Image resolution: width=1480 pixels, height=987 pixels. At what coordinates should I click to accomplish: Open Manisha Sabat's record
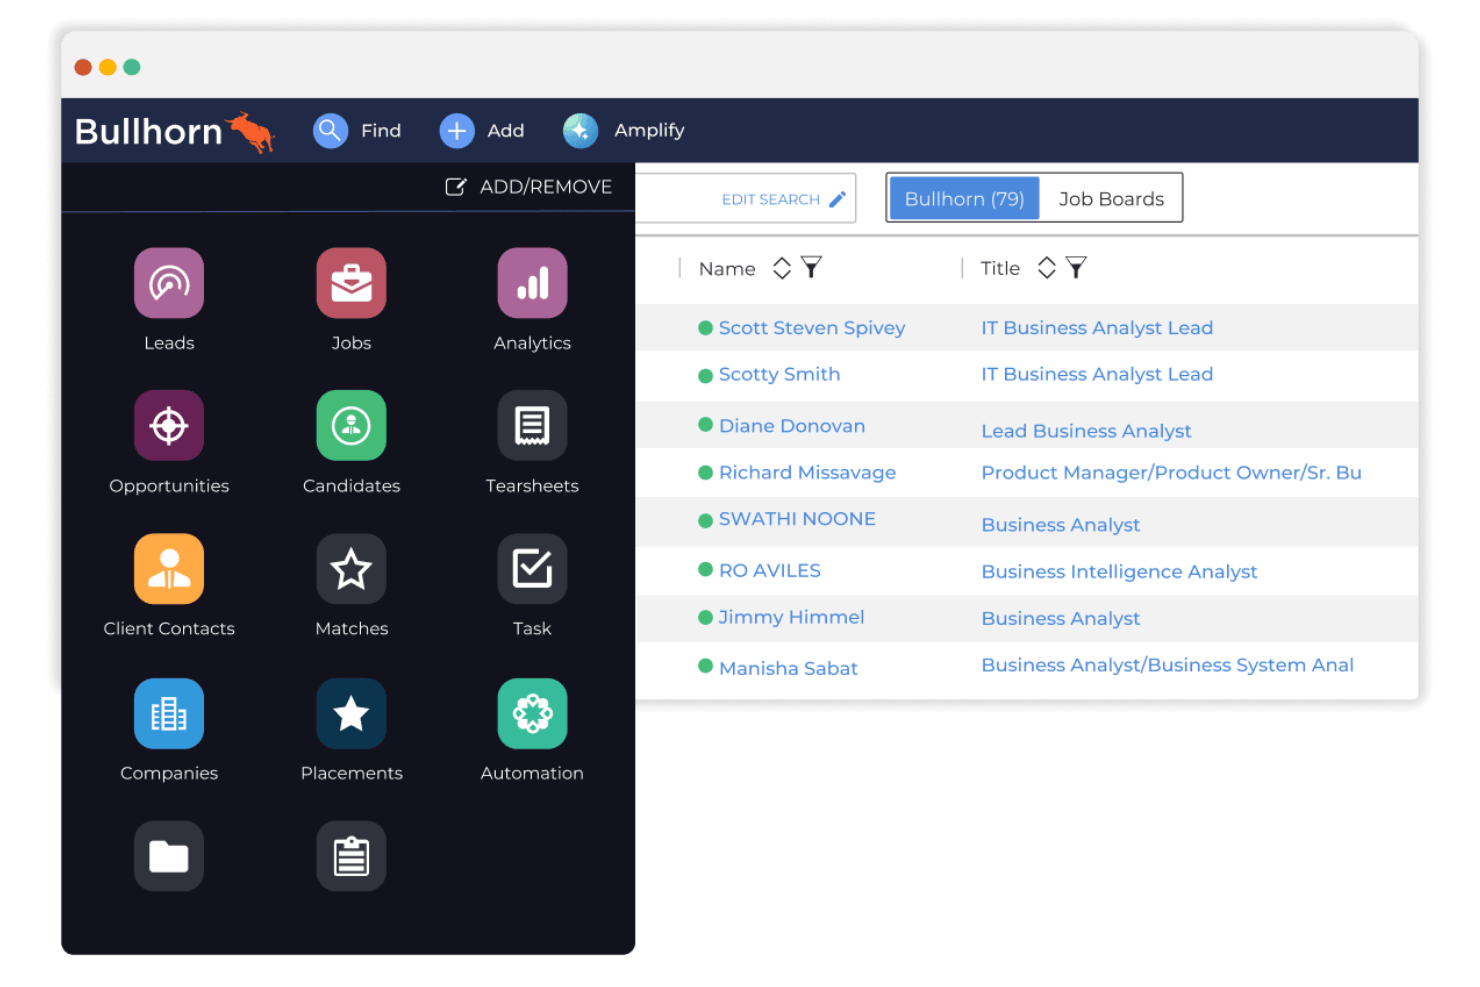(x=788, y=668)
